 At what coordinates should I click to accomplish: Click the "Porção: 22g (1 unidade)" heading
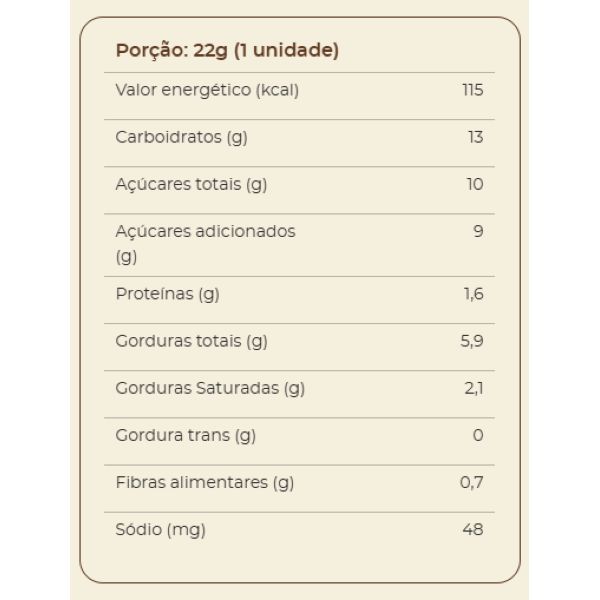227,50
